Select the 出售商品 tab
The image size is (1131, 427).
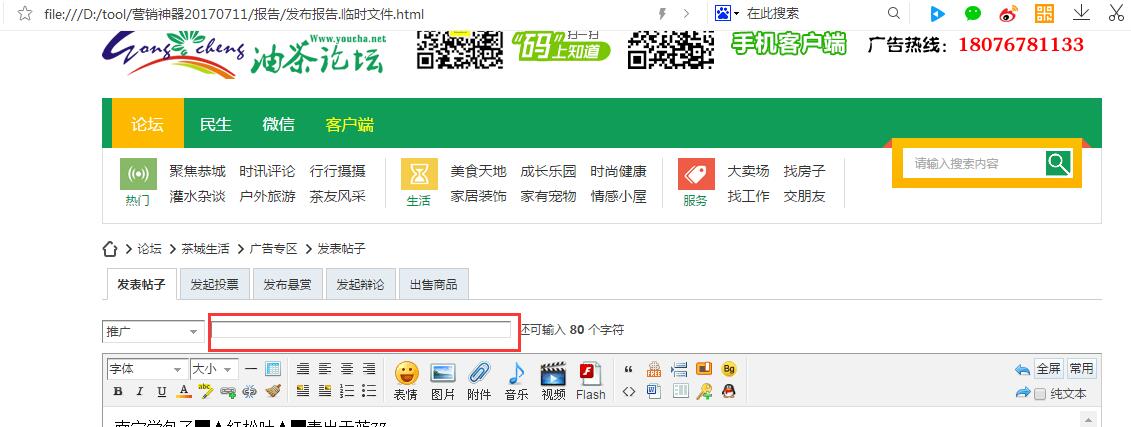click(433, 285)
